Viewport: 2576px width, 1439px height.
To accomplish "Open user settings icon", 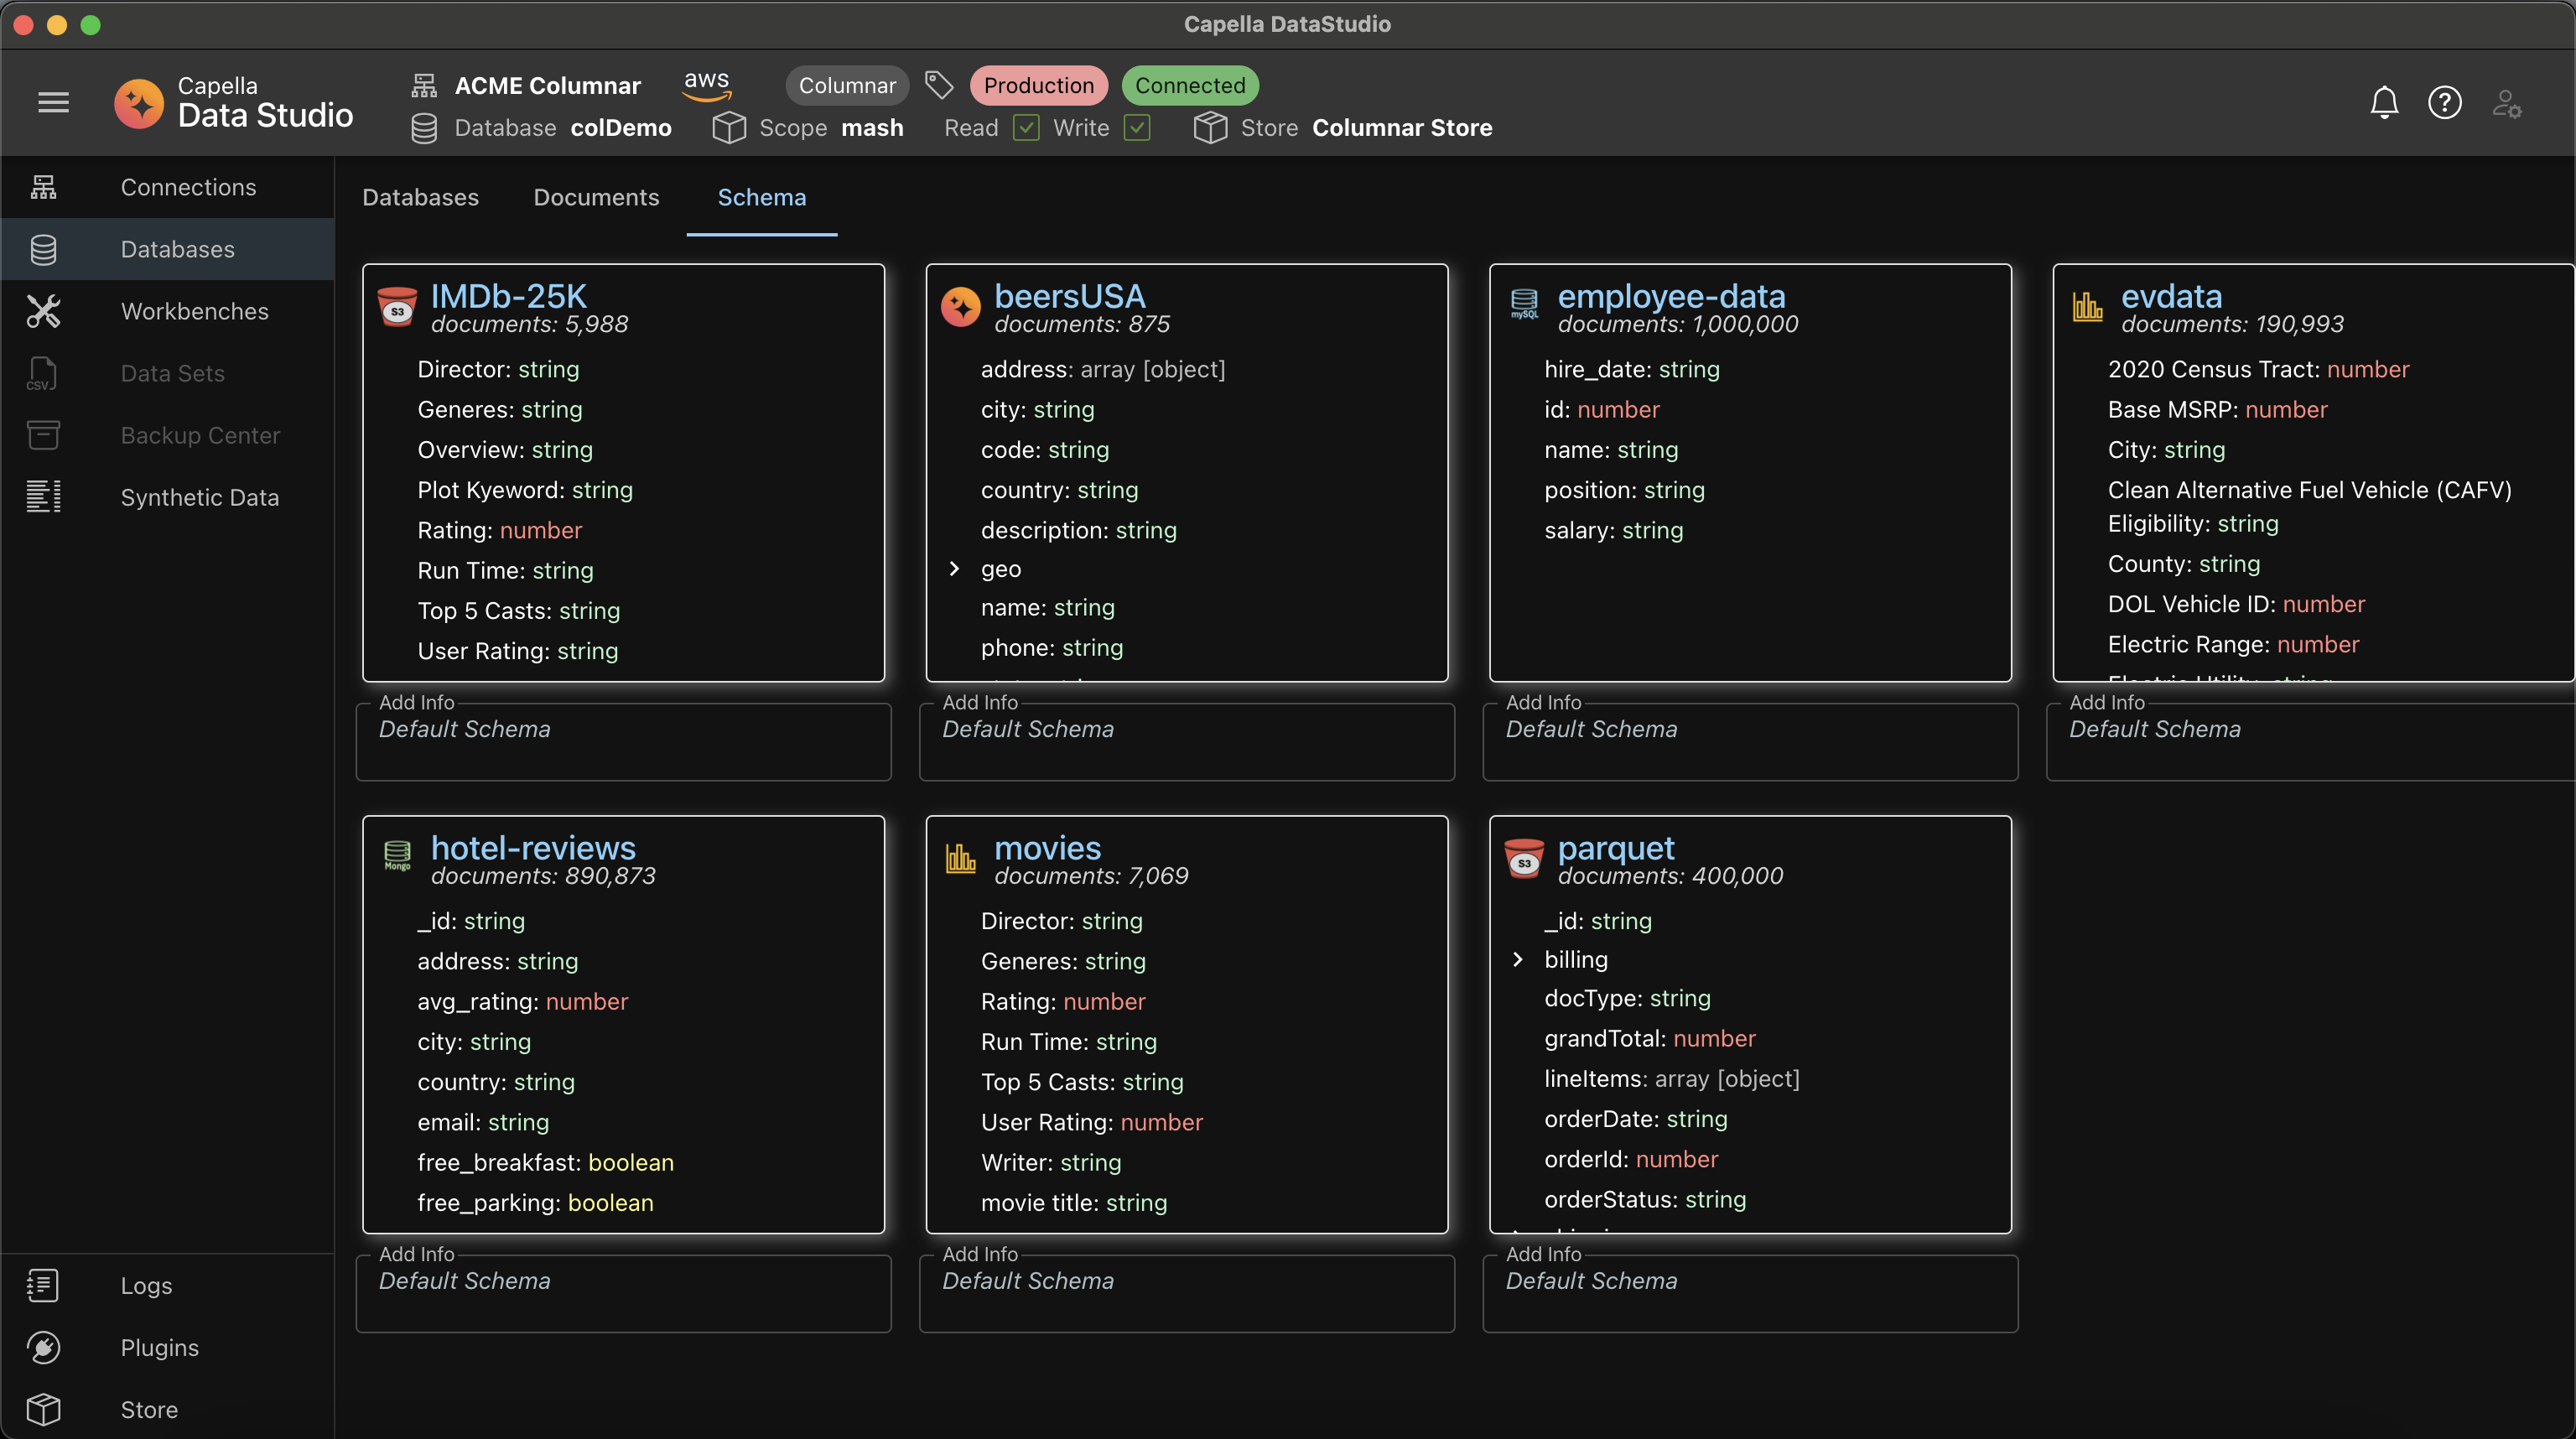I will (2506, 102).
